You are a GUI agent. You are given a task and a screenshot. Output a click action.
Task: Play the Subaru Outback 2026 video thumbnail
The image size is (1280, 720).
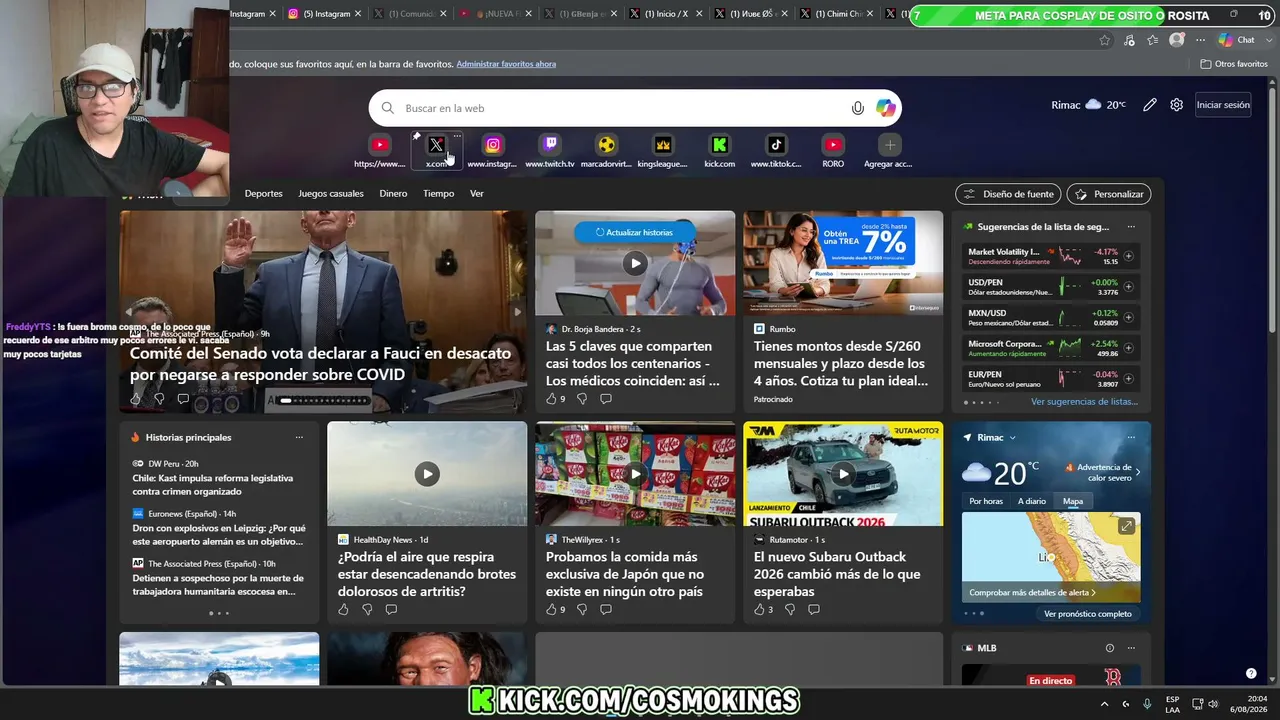[x=843, y=474]
